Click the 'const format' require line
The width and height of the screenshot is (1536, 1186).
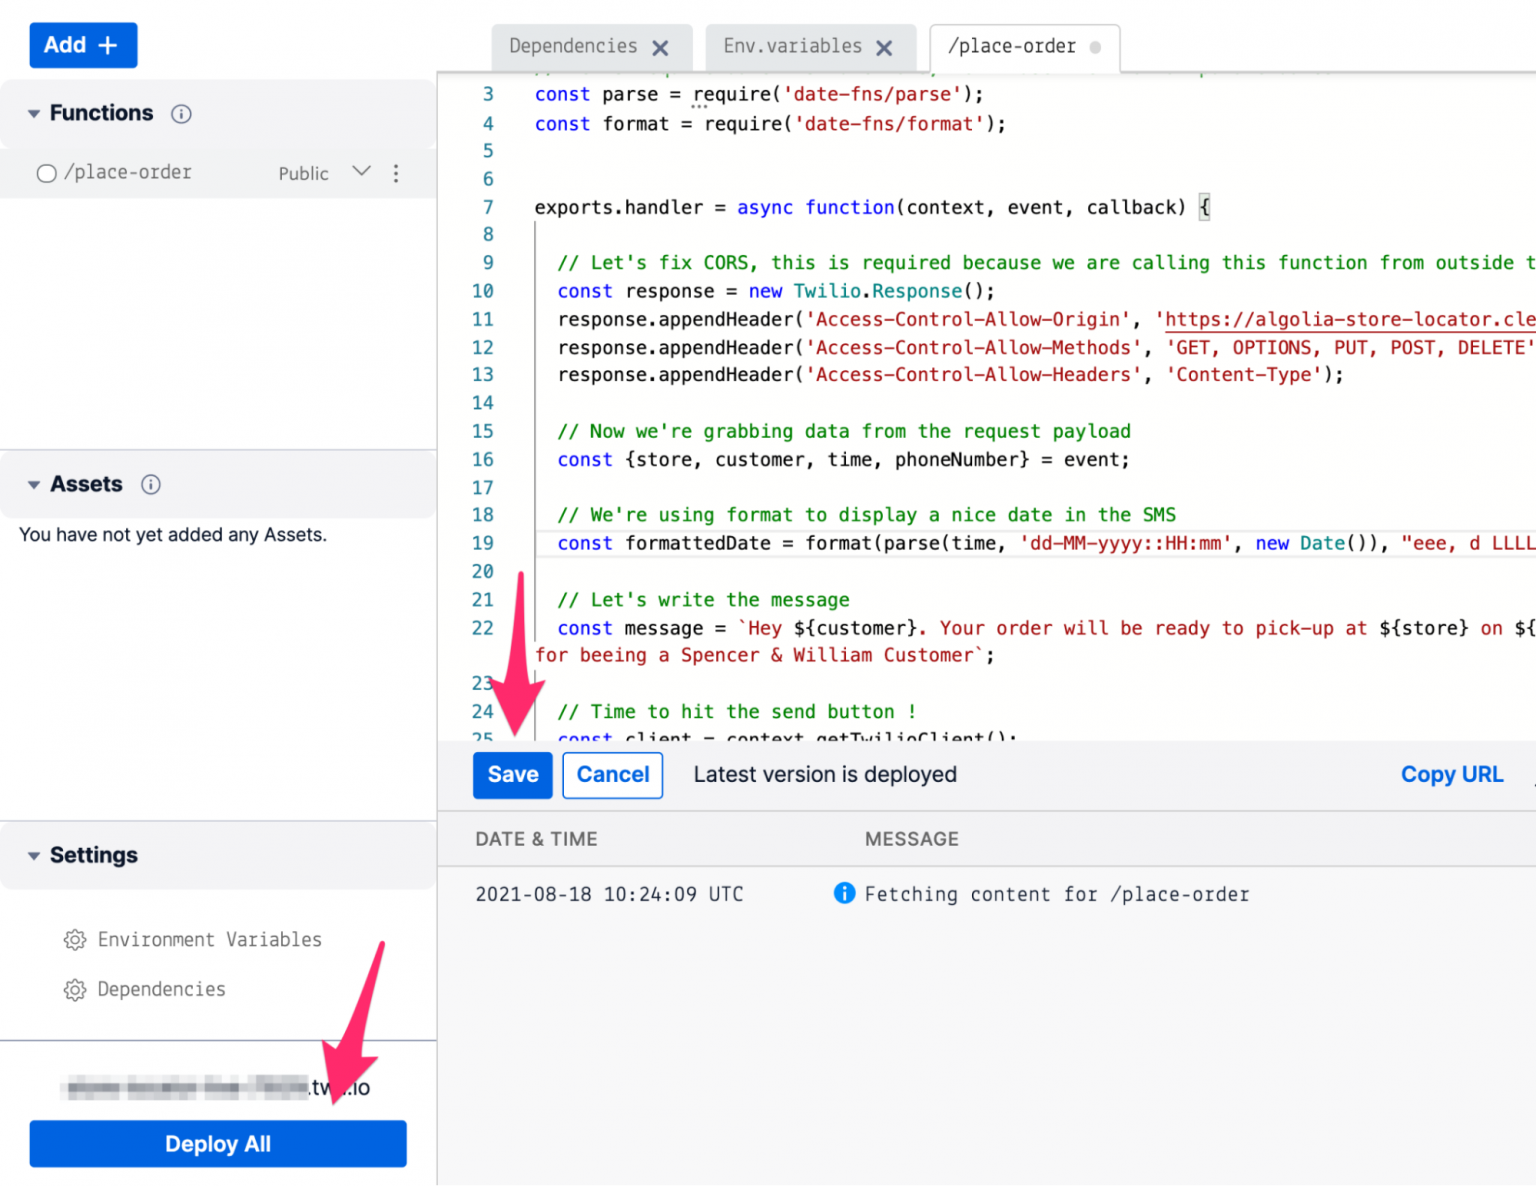pos(770,124)
